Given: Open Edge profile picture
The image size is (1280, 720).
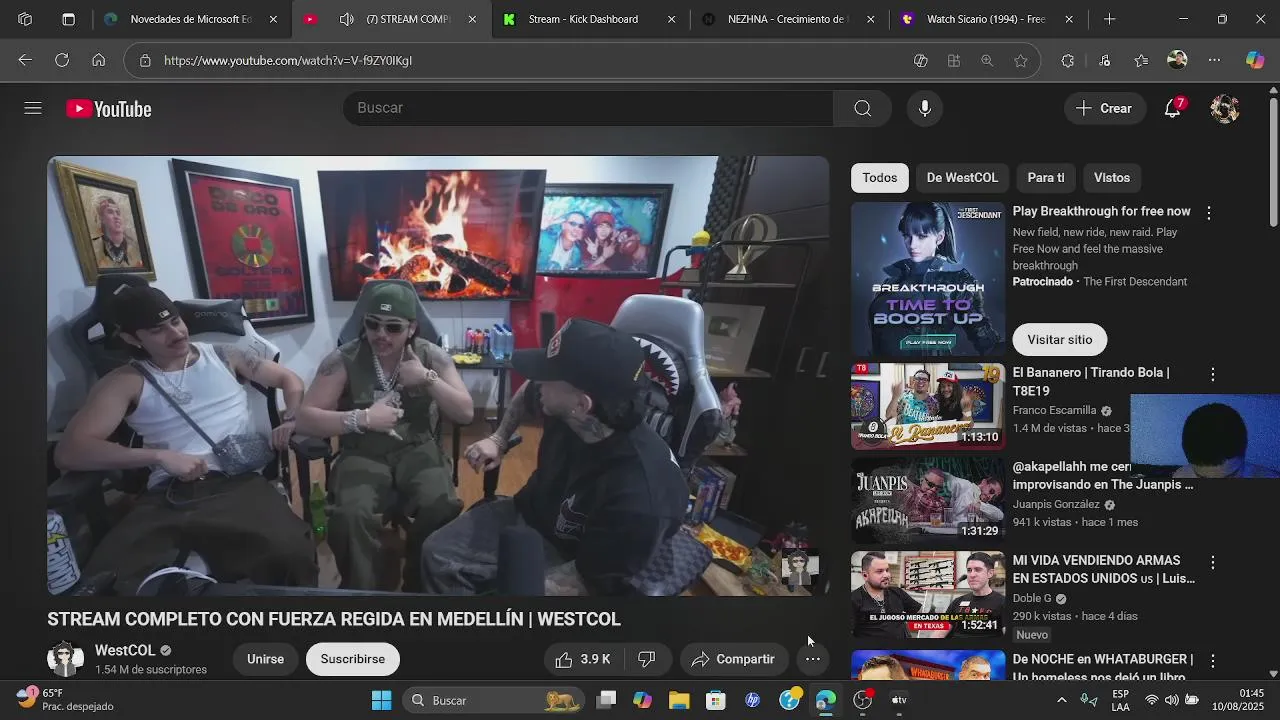Looking at the screenshot, I should [1178, 60].
